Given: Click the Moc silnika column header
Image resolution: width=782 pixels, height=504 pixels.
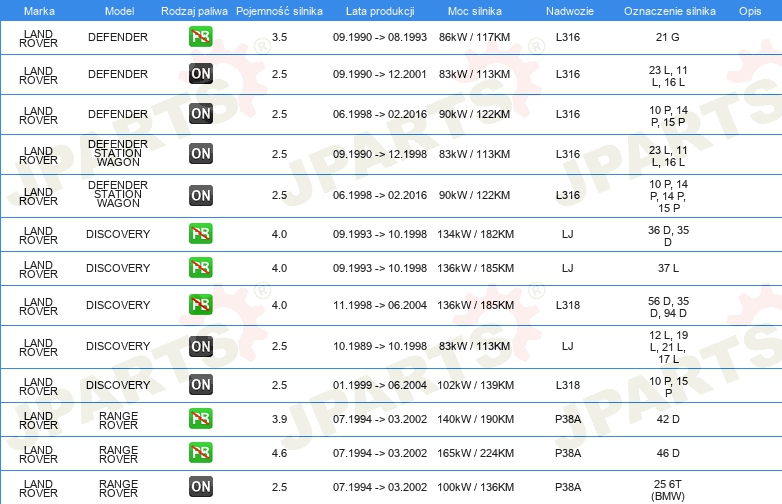Looking at the screenshot, I should pos(475,11).
